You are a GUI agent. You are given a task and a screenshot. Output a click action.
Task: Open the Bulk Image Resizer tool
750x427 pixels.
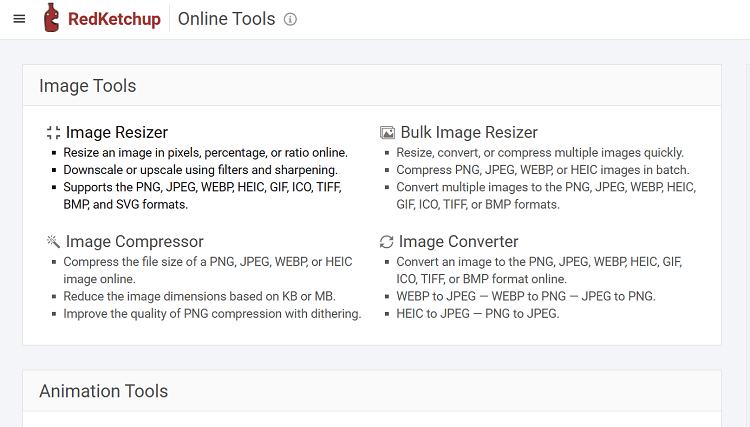pyautogui.click(x=469, y=132)
